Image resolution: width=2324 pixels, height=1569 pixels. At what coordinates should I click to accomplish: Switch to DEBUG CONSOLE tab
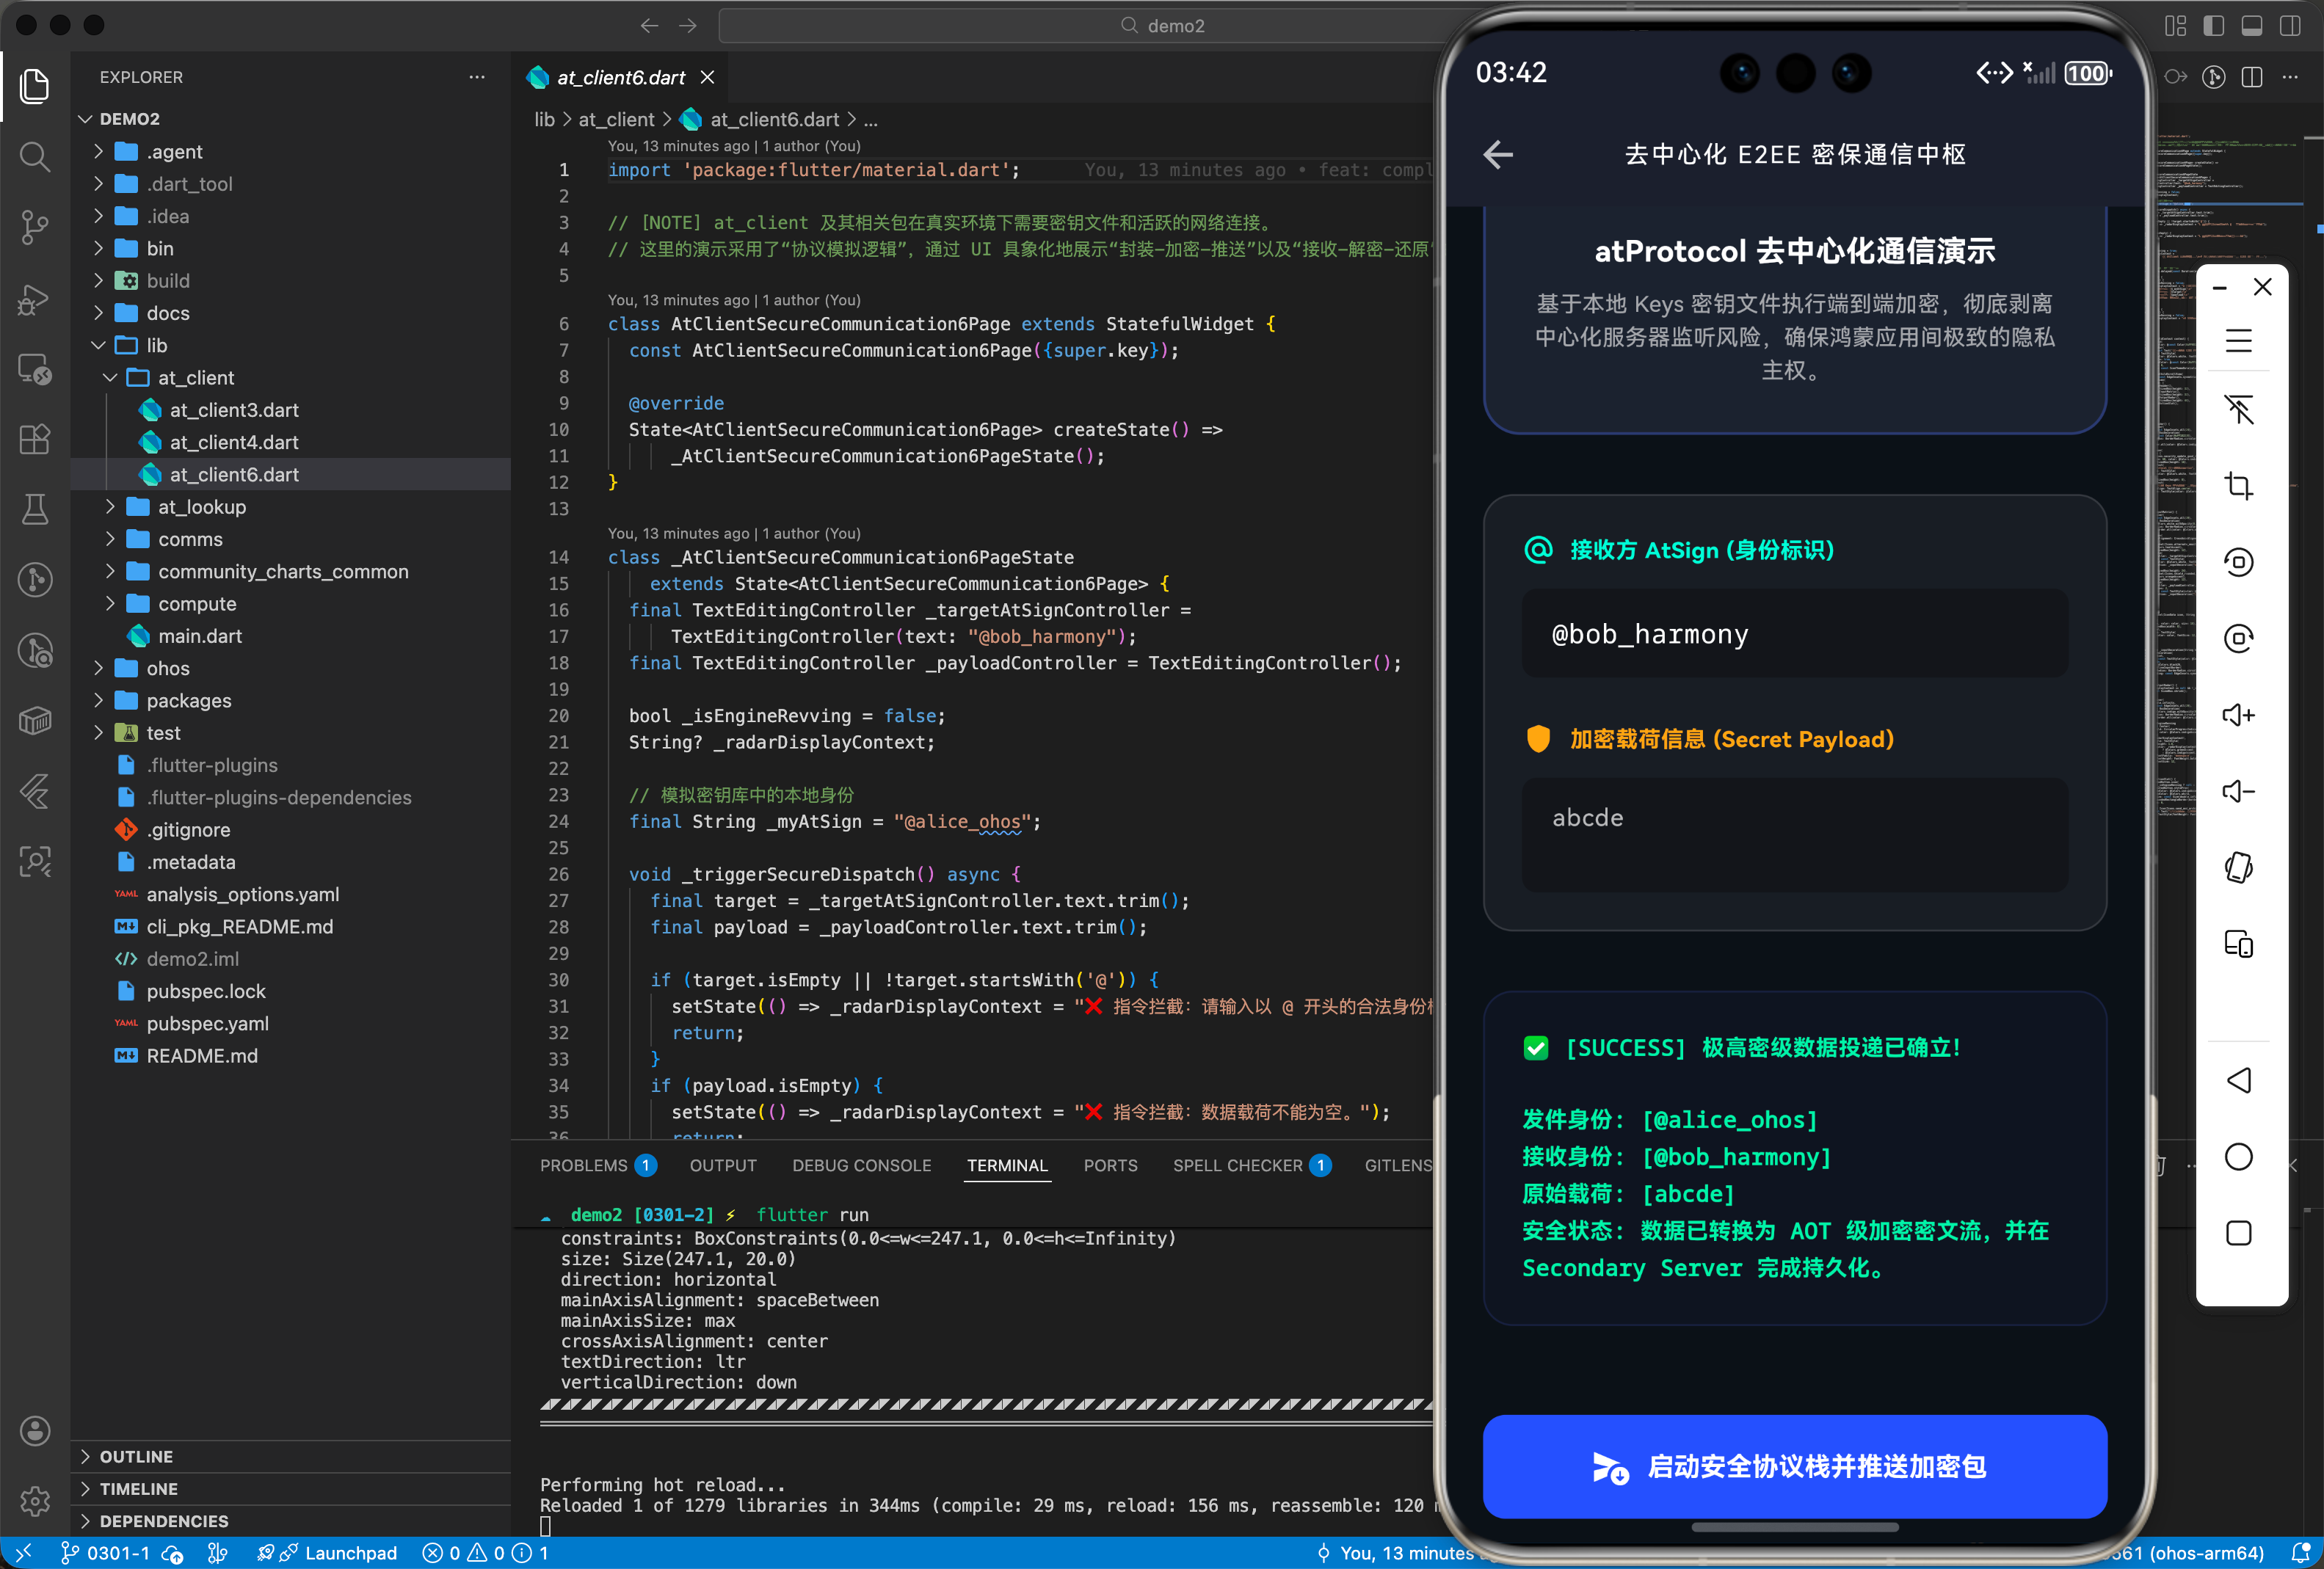pyautogui.click(x=861, y=1165)
